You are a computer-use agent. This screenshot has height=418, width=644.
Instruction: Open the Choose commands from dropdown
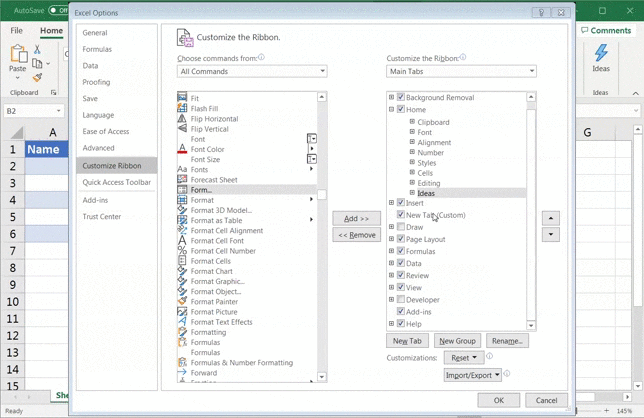click(x=252, y=71)
